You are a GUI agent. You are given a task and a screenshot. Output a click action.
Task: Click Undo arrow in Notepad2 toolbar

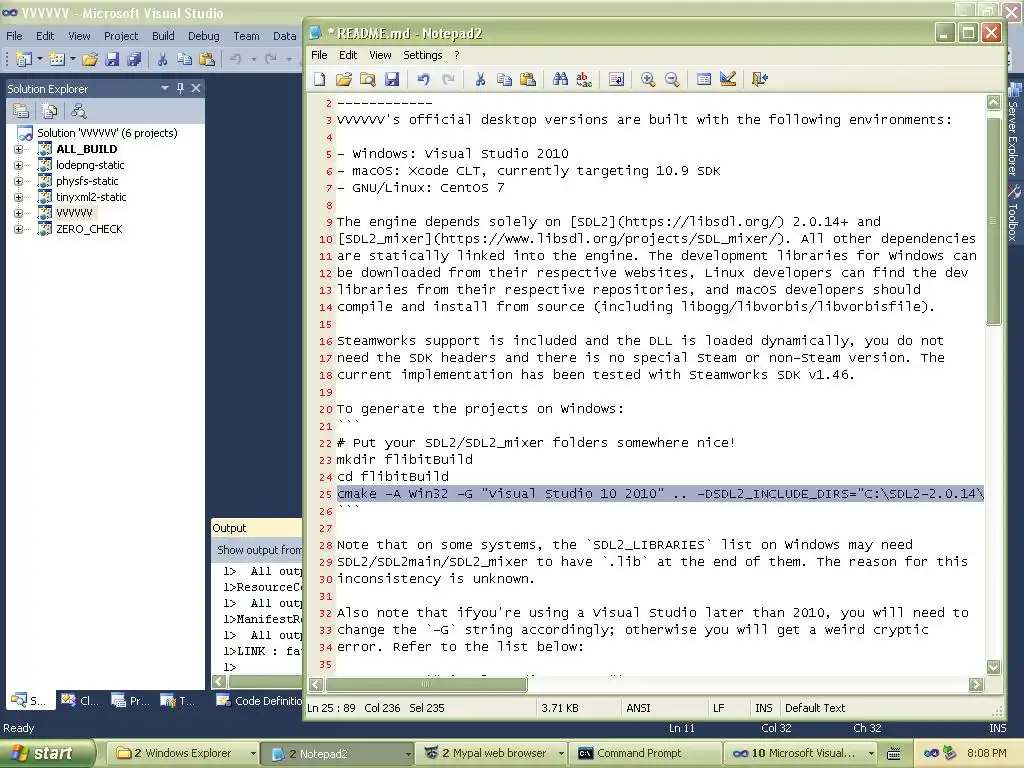(x=424, y=80)
